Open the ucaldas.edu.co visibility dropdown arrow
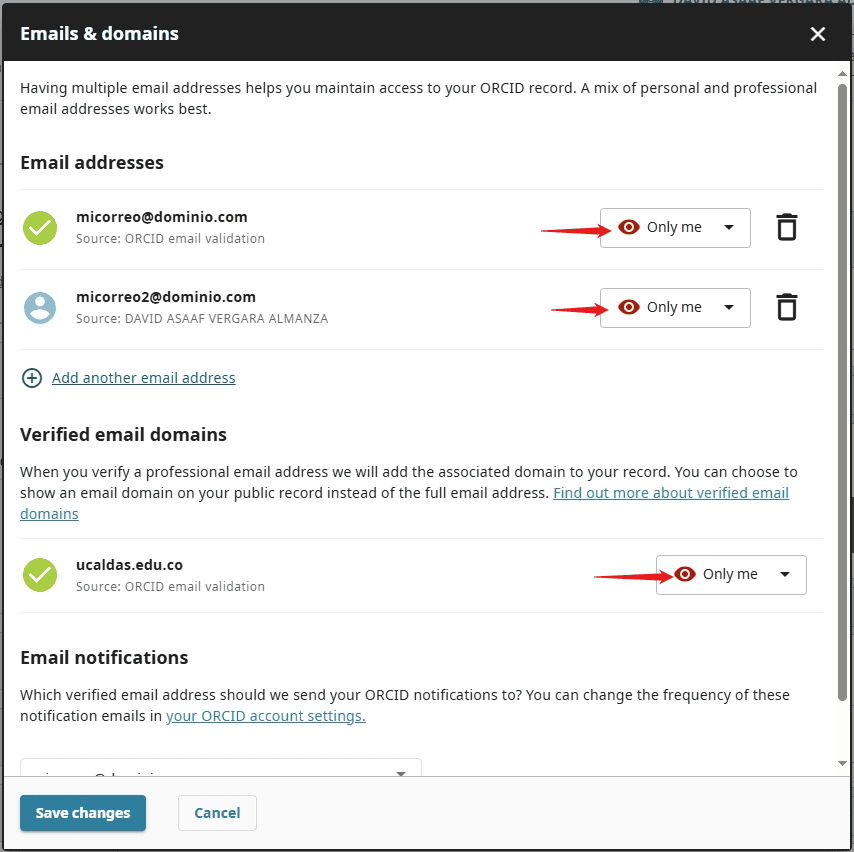The width and height of the screenshot is (854, 852). (x=785, y=574)
